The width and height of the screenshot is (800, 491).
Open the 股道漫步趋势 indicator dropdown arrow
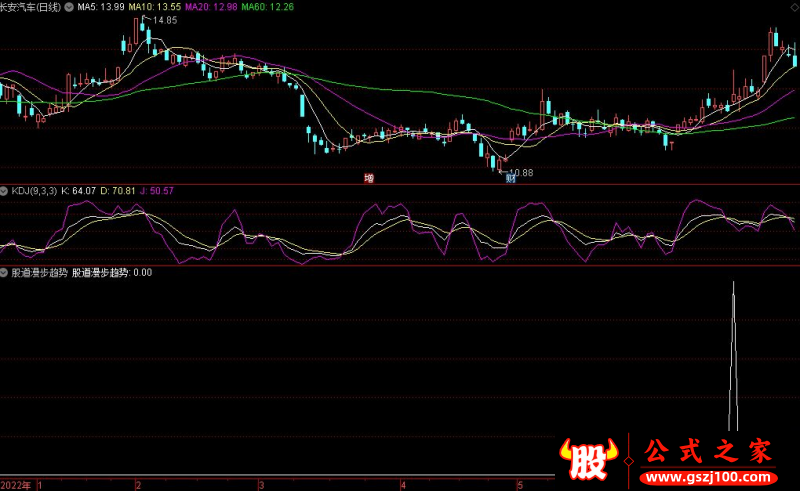[5, 272]
